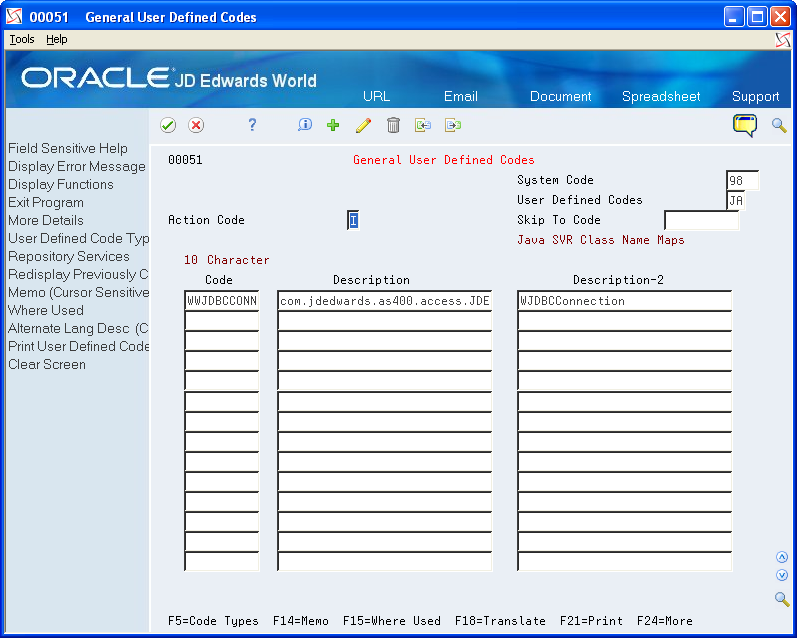The width and height of the screenshot is (797, 638).
Task: Open the Email link in the banner
Action: pyautogui.click(x=461, y=97)
